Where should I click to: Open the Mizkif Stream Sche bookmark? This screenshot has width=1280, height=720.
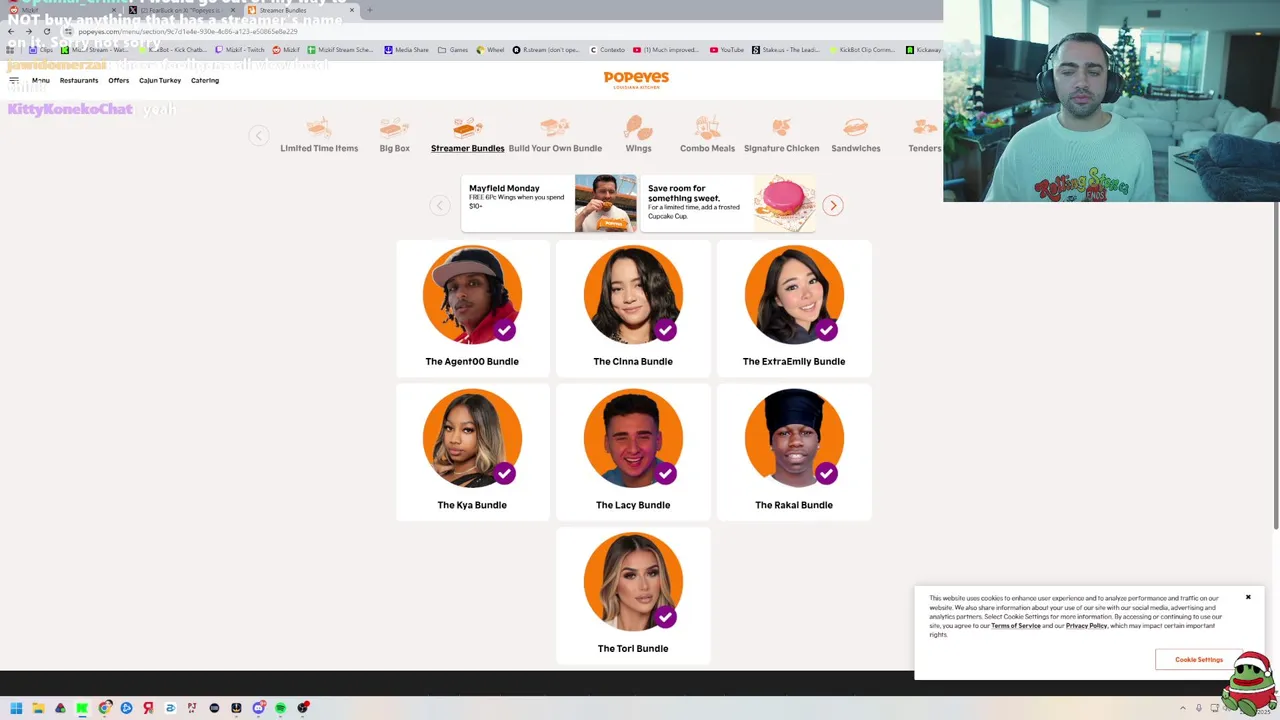point(342,50)
